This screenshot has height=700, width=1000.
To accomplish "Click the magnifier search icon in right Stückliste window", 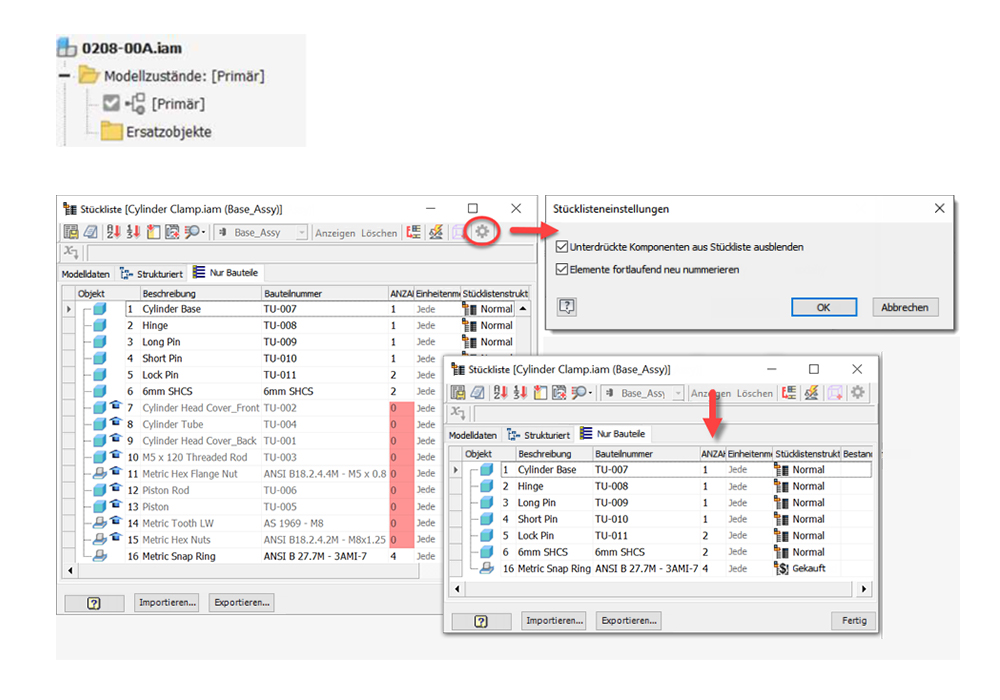I will pos(577,393).
